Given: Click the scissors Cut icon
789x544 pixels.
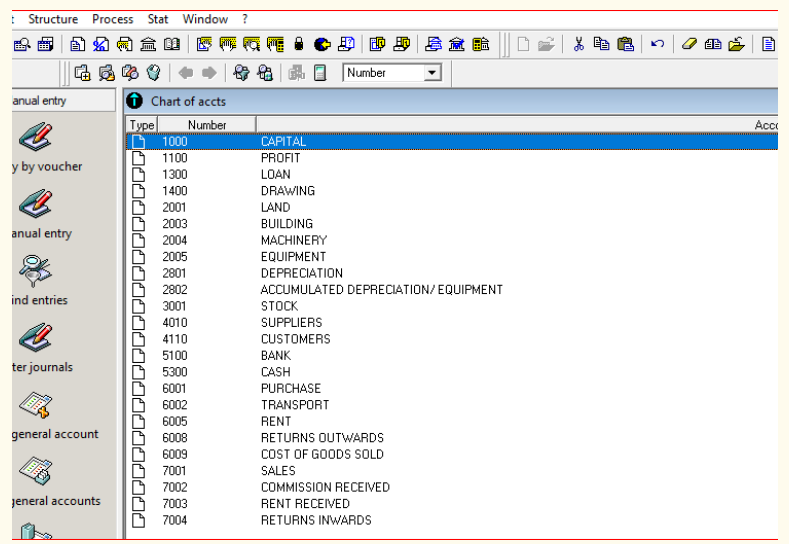Looking at the screenshot, I should (579, 44).
